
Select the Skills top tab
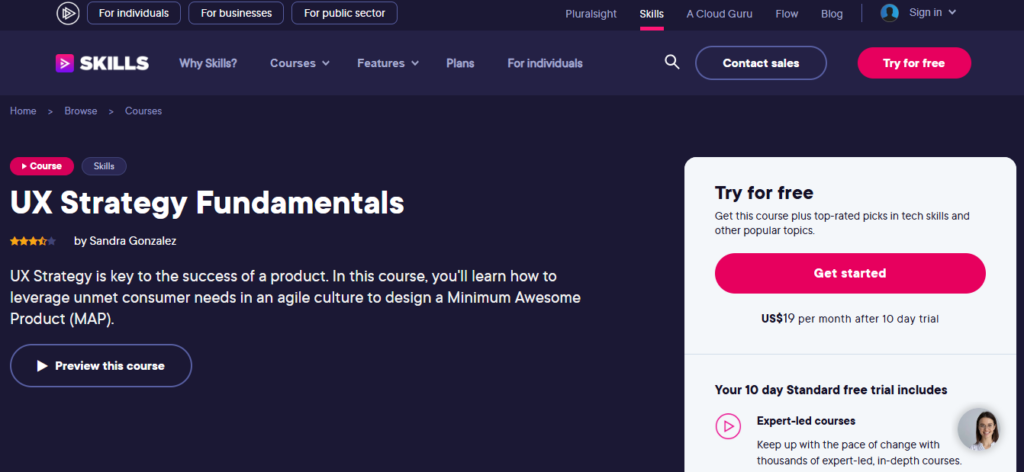coord(652,14)
